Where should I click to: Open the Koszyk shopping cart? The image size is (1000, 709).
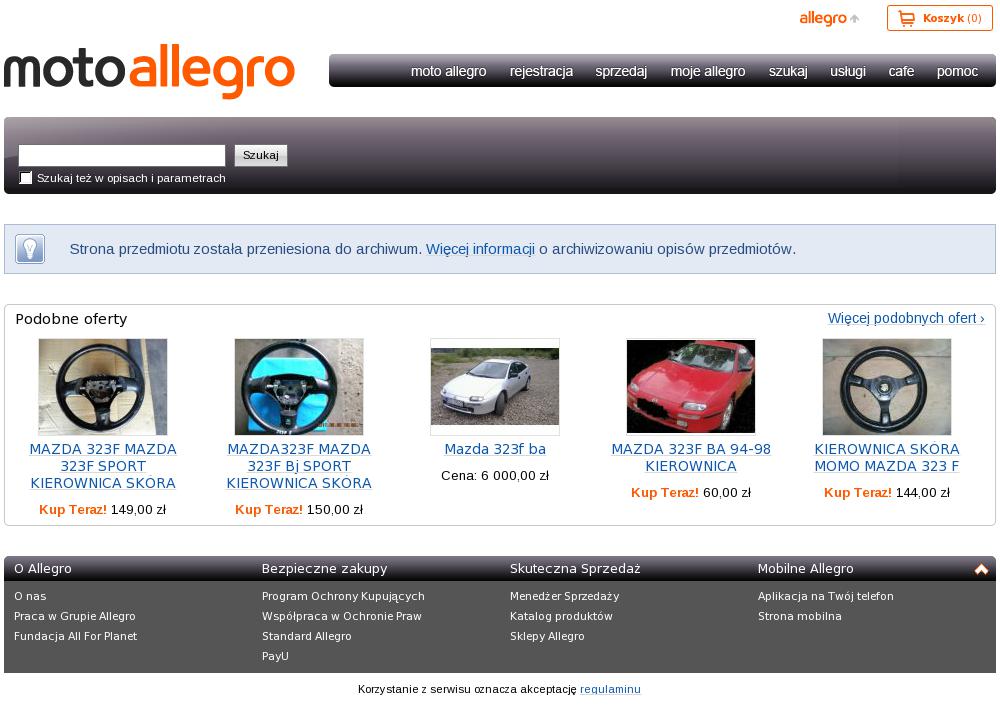pos(939,18)
